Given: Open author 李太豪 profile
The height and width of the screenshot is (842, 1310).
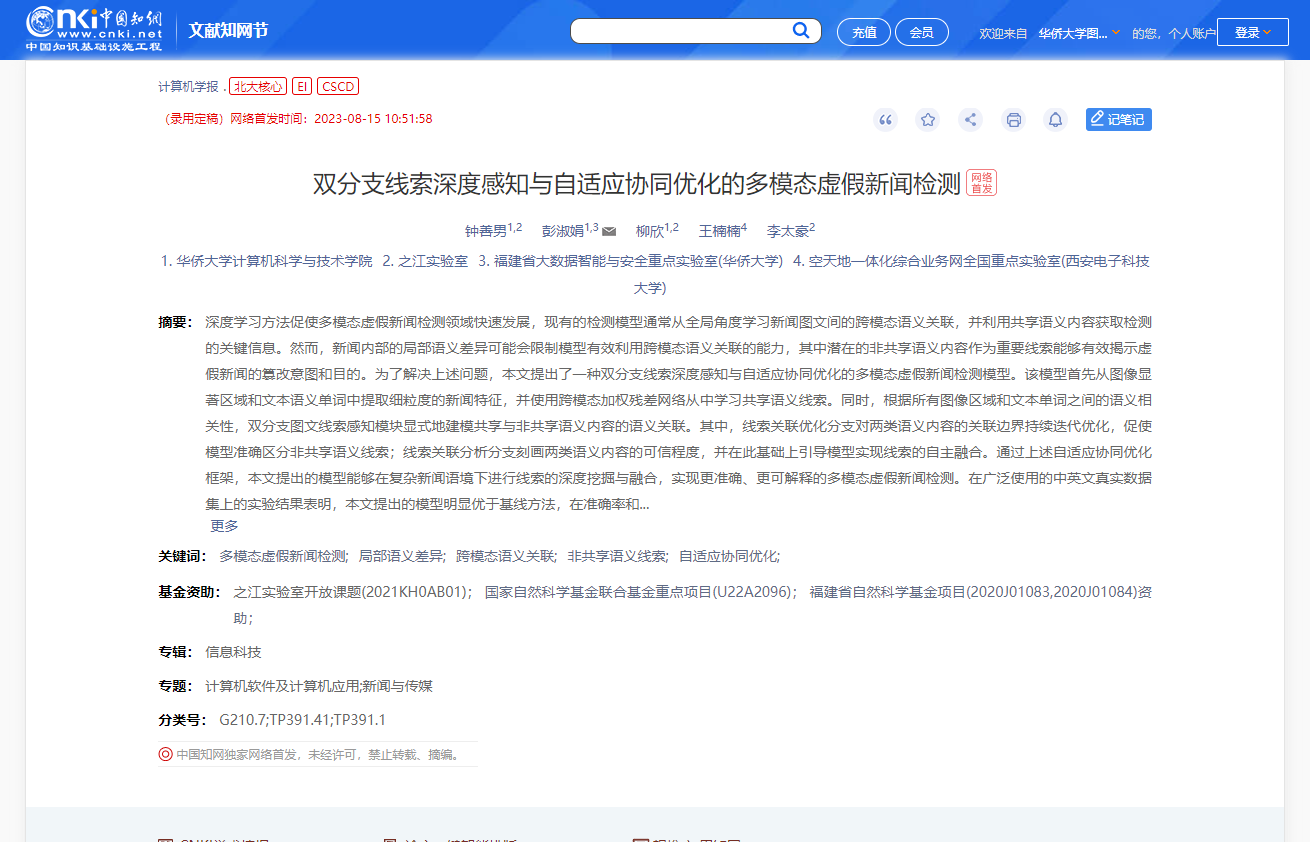Looking at the screenshot, I should pyautogui.click(x=788, y=231).
